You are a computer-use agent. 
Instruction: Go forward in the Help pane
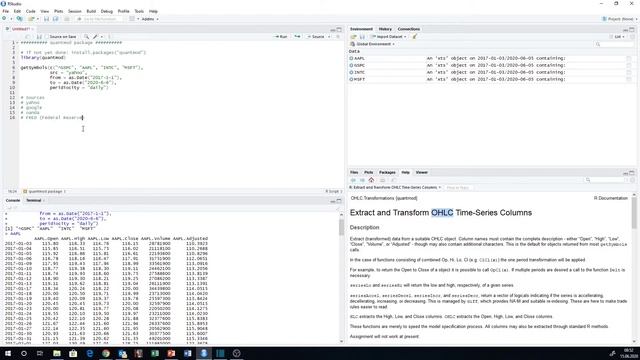[362, 180]
